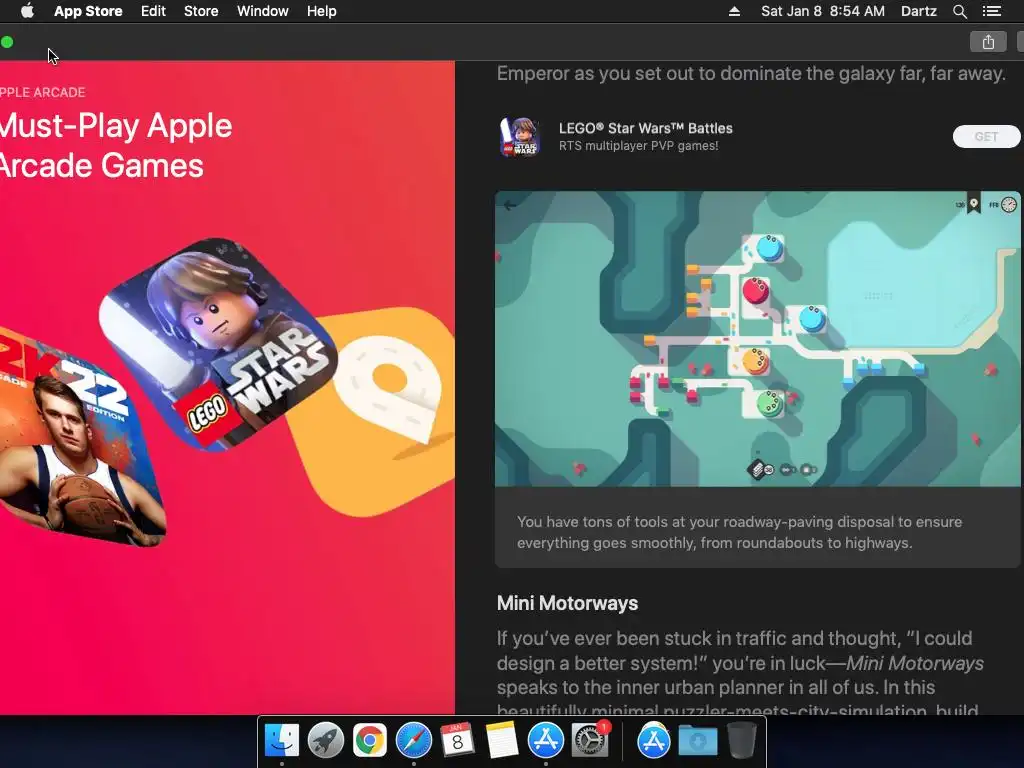Viewport: 1024px width, 768px height.
Task: Open the Edit menu
Action: [153, 11]
